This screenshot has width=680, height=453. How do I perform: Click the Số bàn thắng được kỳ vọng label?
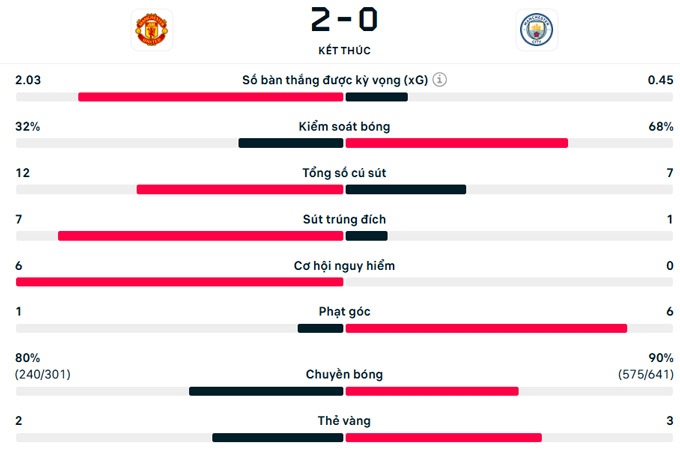tap(336, 80)
